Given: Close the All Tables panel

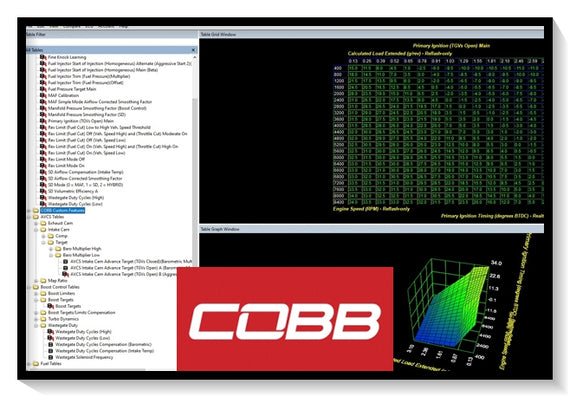Looking at the screenshot, I should coord(193,50).
